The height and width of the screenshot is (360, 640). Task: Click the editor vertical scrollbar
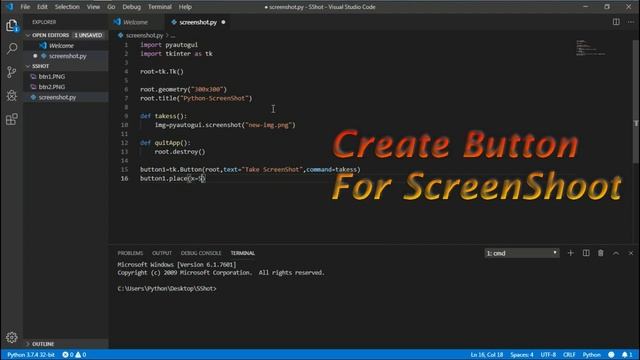(x=636, y=102)
